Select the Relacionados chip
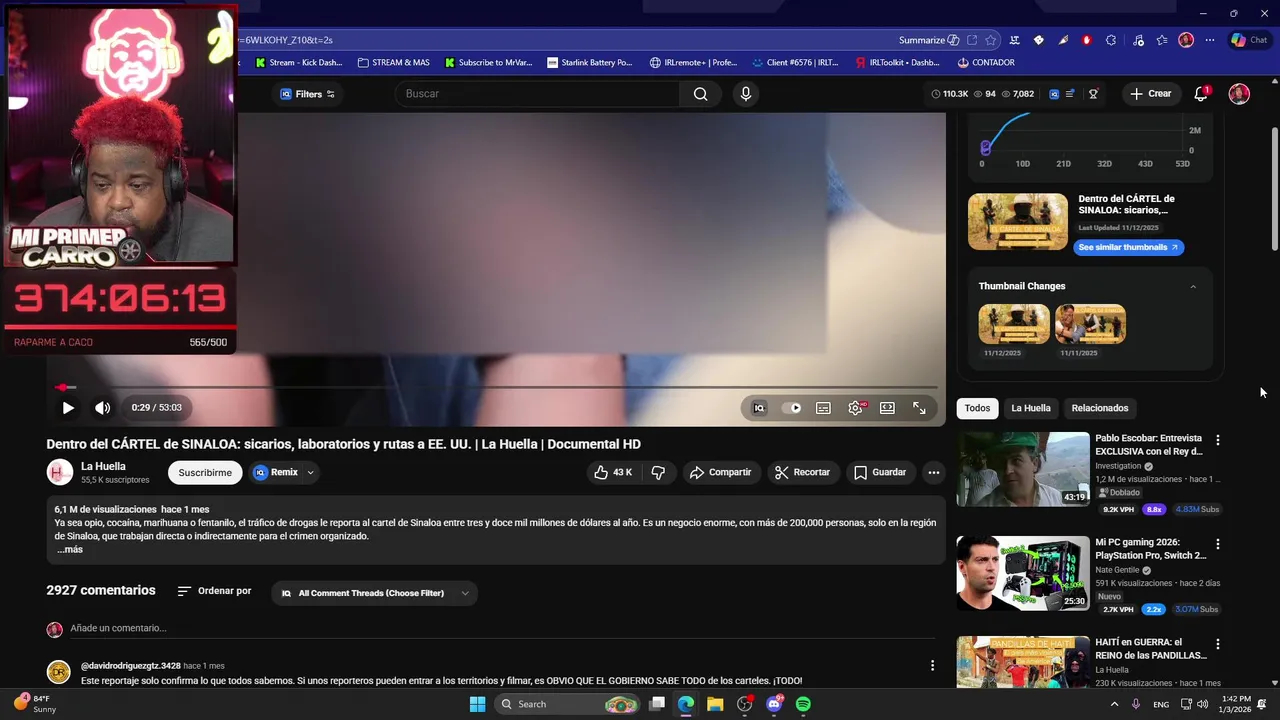 point(1099,408)
